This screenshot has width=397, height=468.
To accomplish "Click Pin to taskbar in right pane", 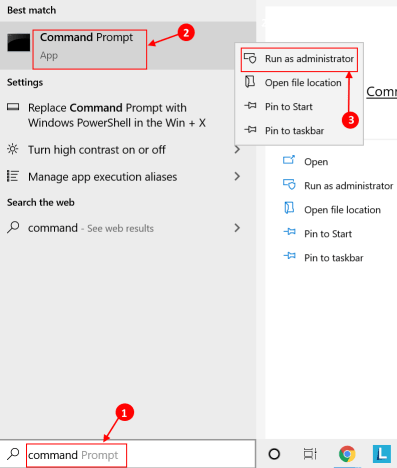I will (334, 258).
